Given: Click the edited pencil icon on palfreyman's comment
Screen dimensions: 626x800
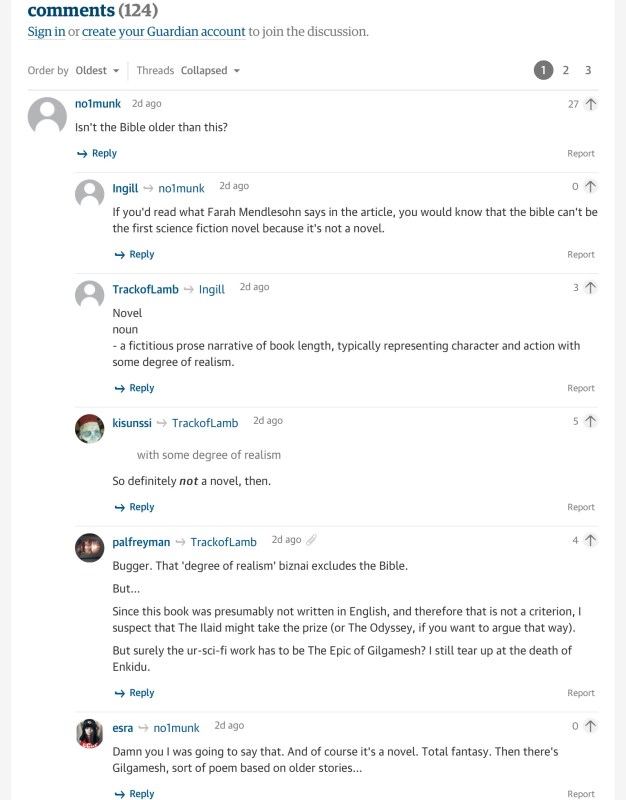Looking at the screenshot, I should point(312,540).
